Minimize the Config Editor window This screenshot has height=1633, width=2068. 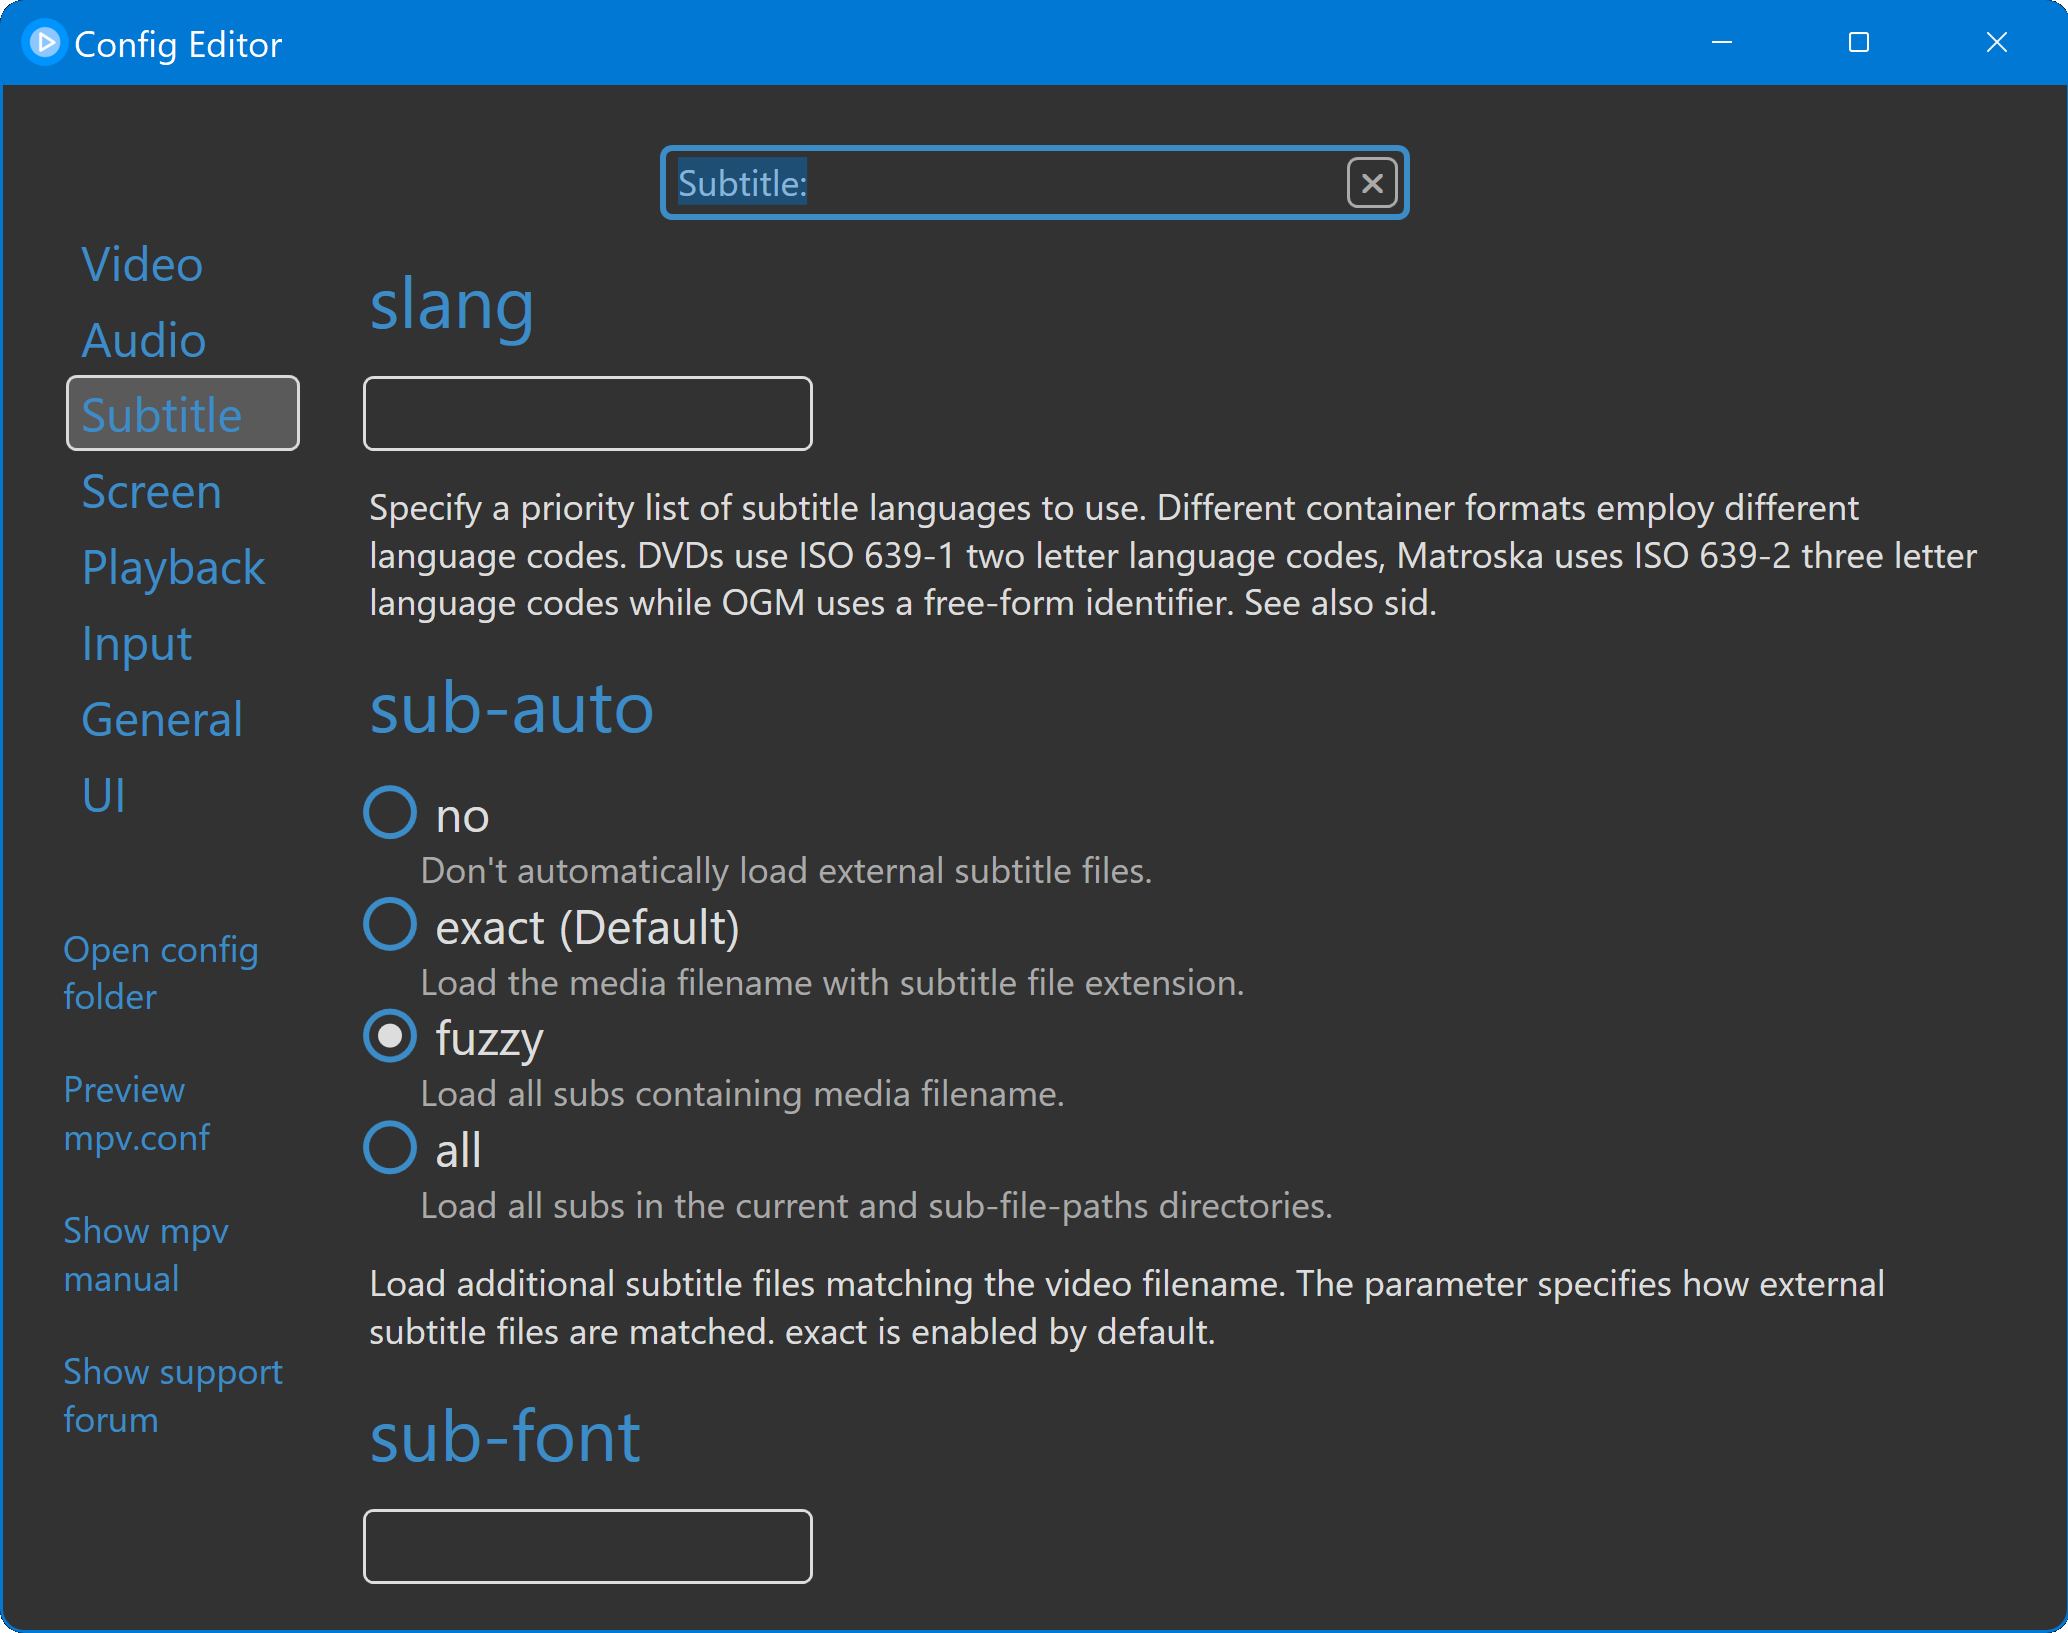(x=1721, y=43)
